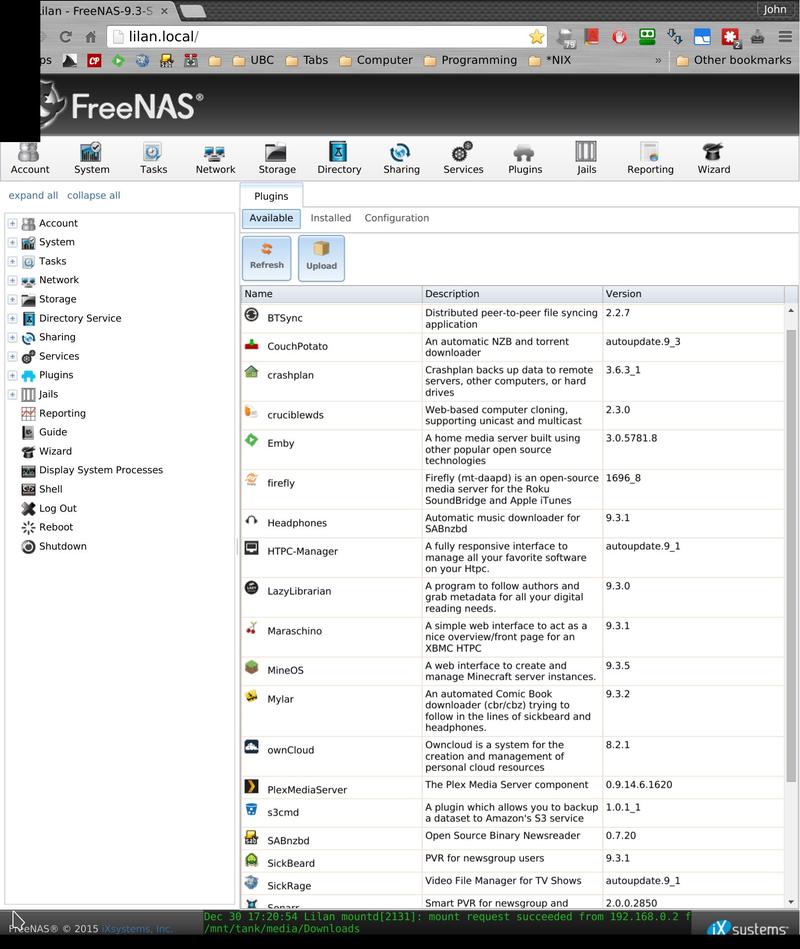Expand the Plugins tree node
This screenshot has width=800, height=949.
(x=12, y=375)
